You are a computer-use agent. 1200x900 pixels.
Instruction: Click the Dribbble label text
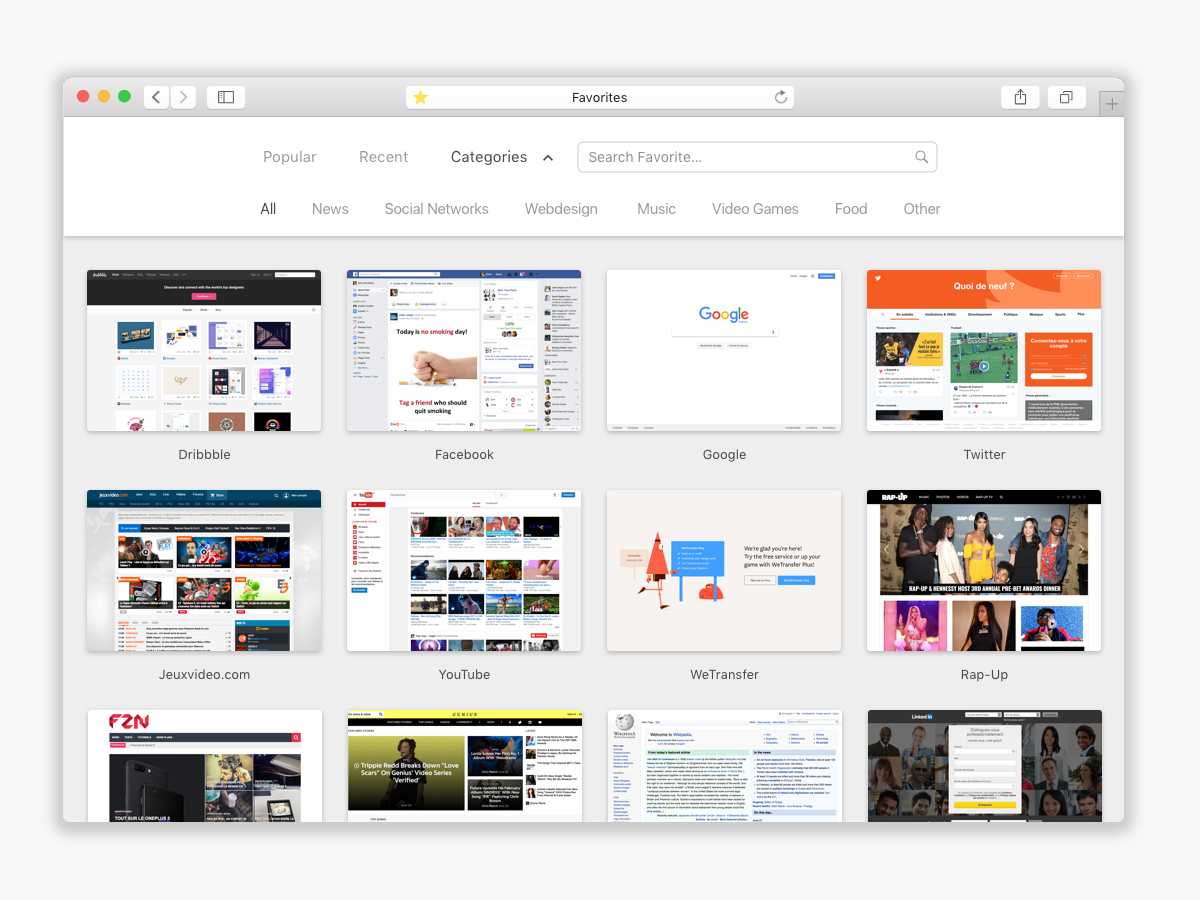click(x=204, y=454)
